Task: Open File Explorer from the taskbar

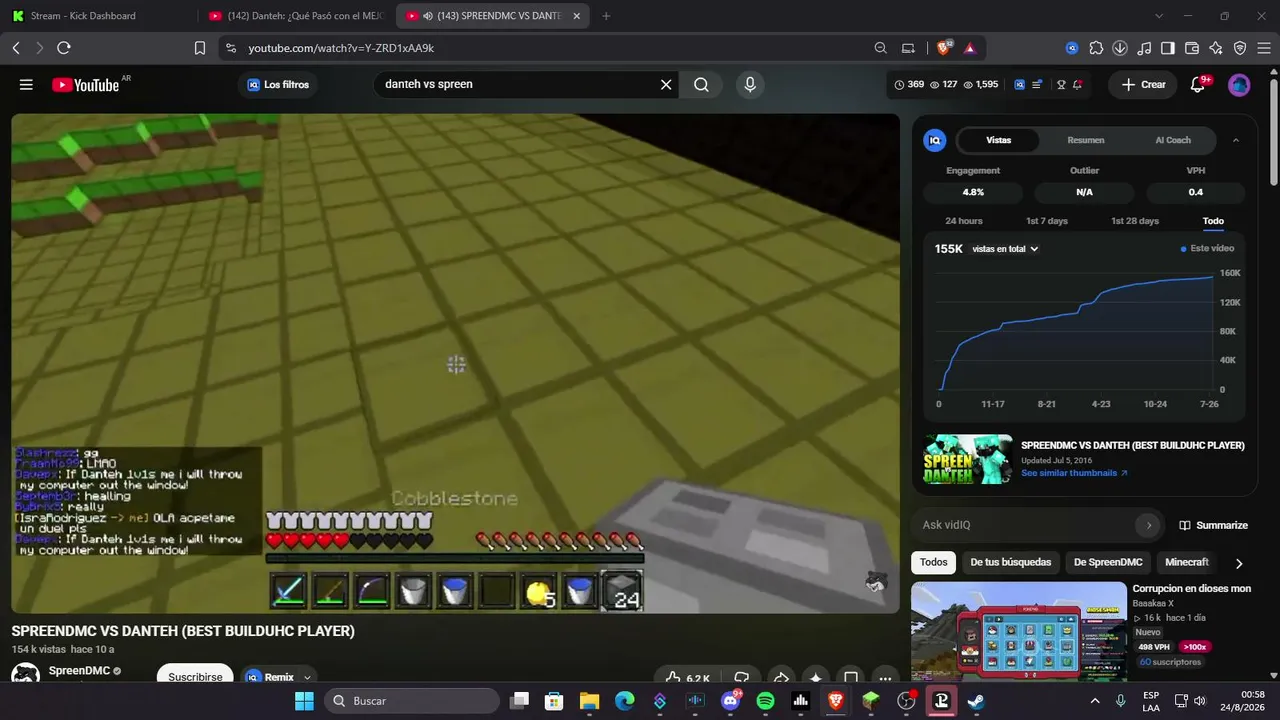Action: (589, 701)
